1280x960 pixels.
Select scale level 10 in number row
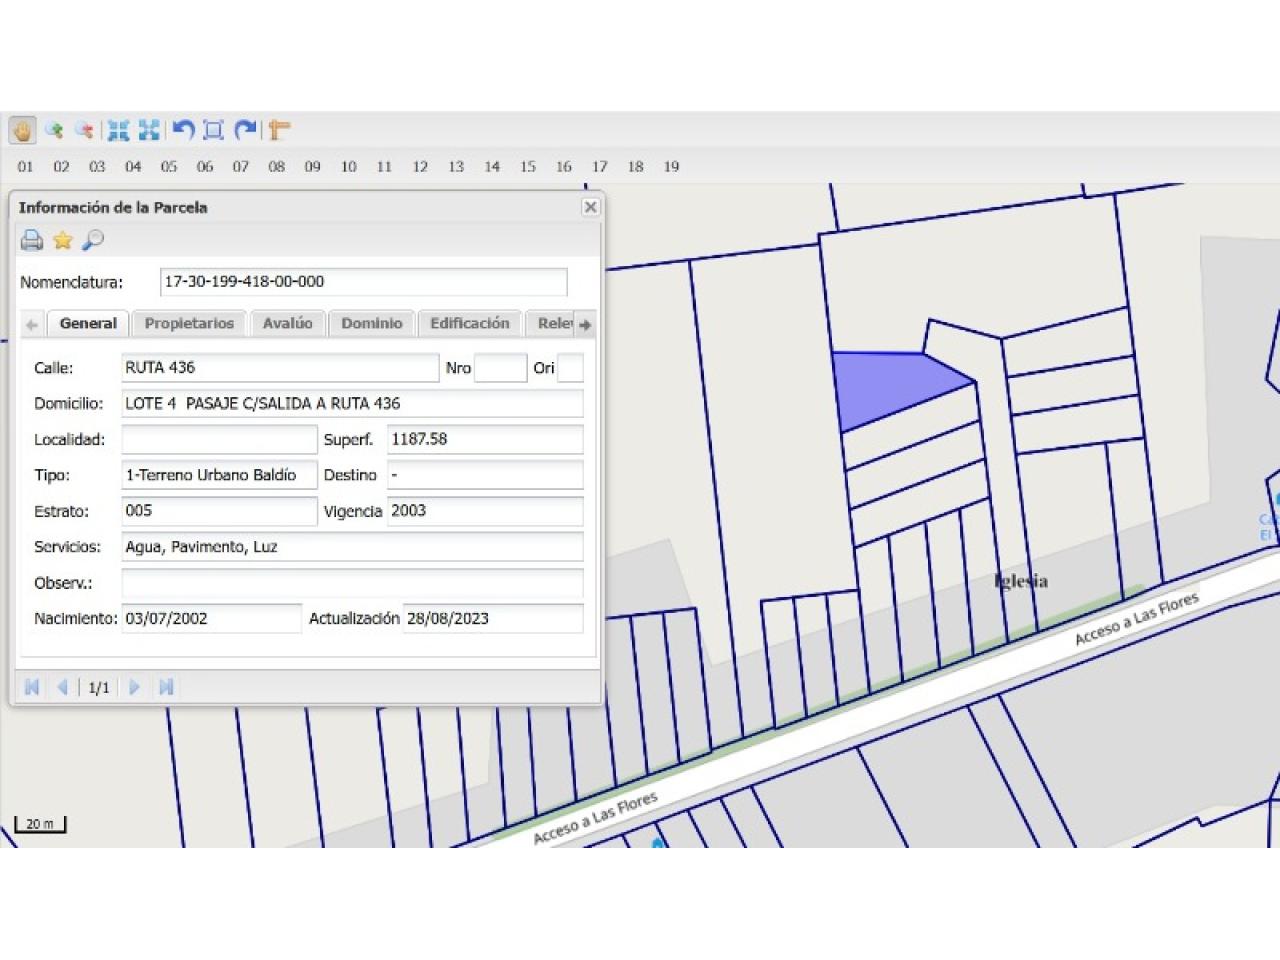348,167
